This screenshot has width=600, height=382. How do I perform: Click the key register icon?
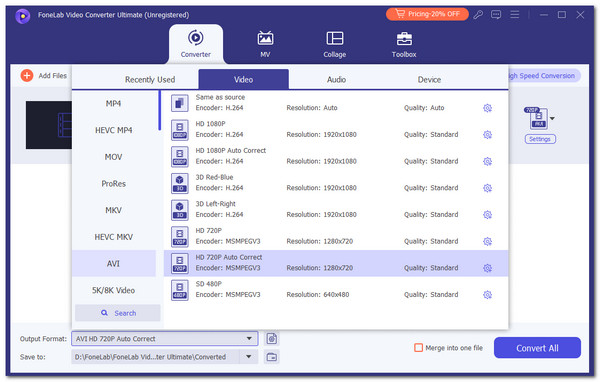[478, 15]
